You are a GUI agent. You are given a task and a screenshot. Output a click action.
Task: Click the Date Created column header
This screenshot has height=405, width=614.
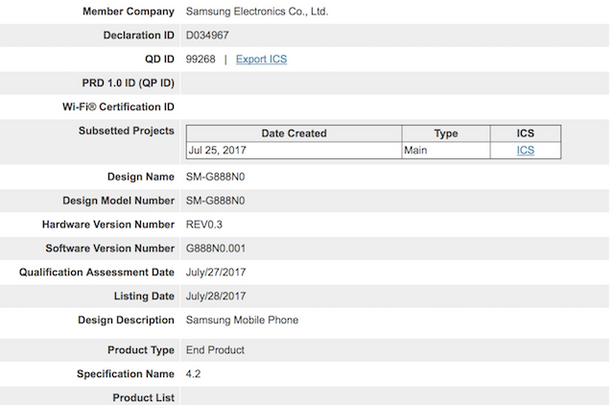[294, 133]
